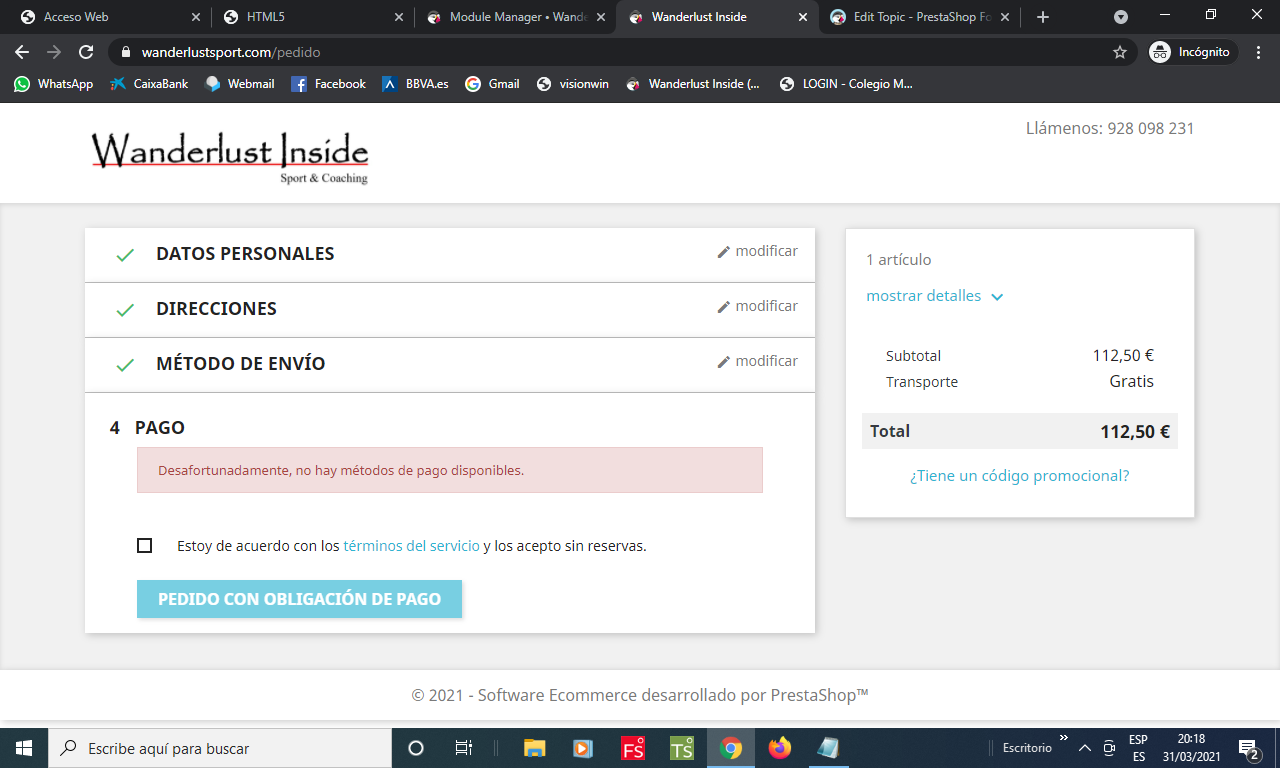Modify the Método de Envío step
The image size is (1280, 768).
point(758,361)
